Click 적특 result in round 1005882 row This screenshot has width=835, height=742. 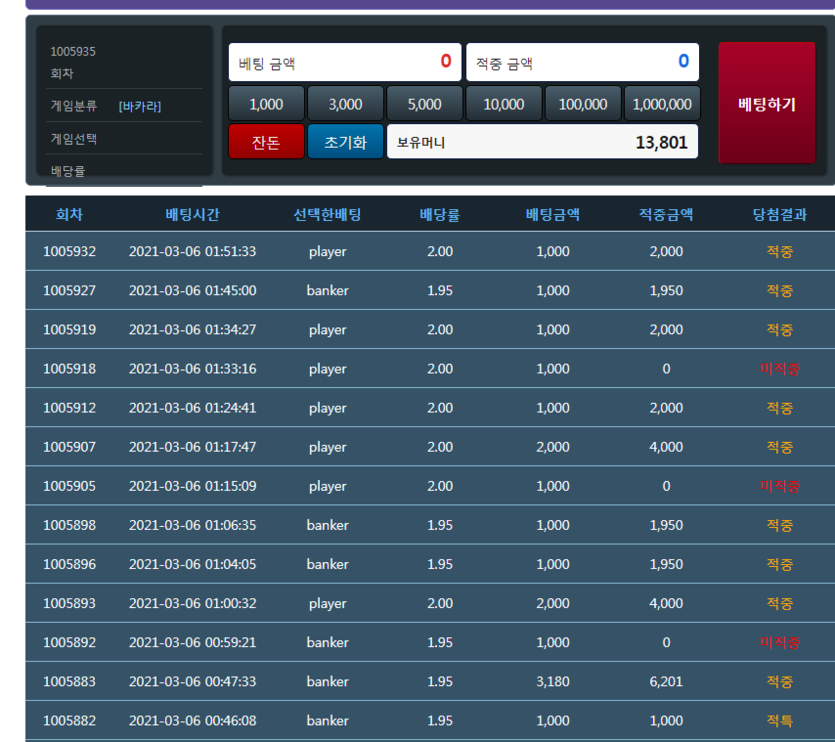780,721
